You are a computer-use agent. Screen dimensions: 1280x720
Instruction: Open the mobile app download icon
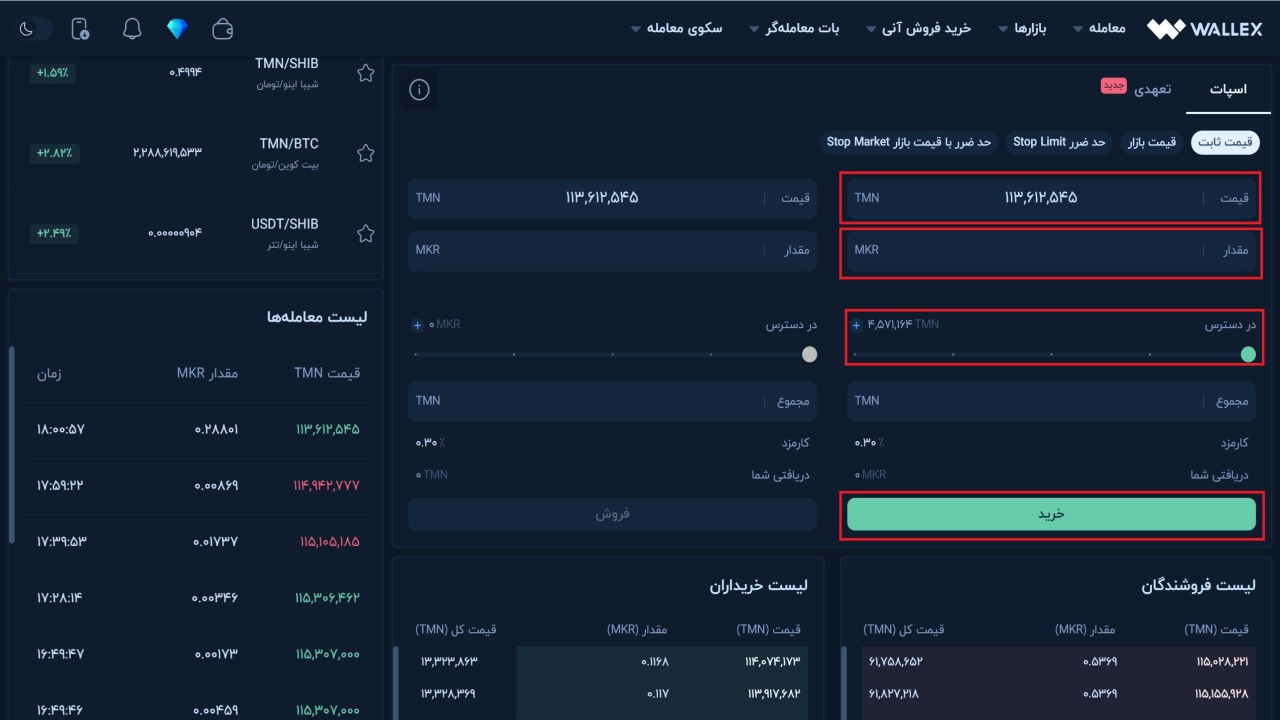pyautogui.click(x=81, y=29)
